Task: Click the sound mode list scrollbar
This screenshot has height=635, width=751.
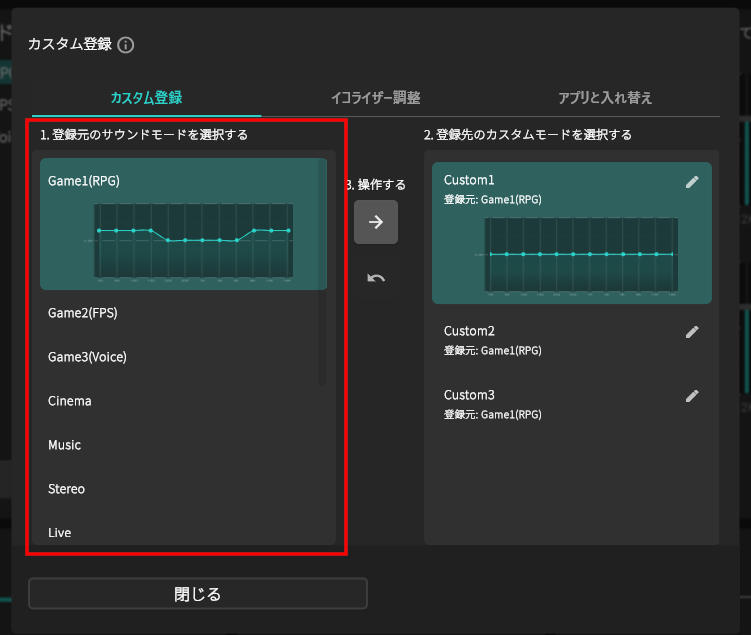Action: (322, 270)
